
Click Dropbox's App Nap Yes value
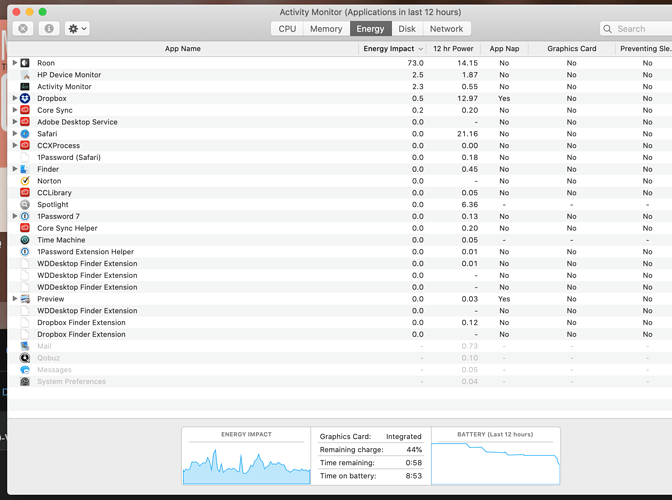pyautogui.click(x=504, y=99)
